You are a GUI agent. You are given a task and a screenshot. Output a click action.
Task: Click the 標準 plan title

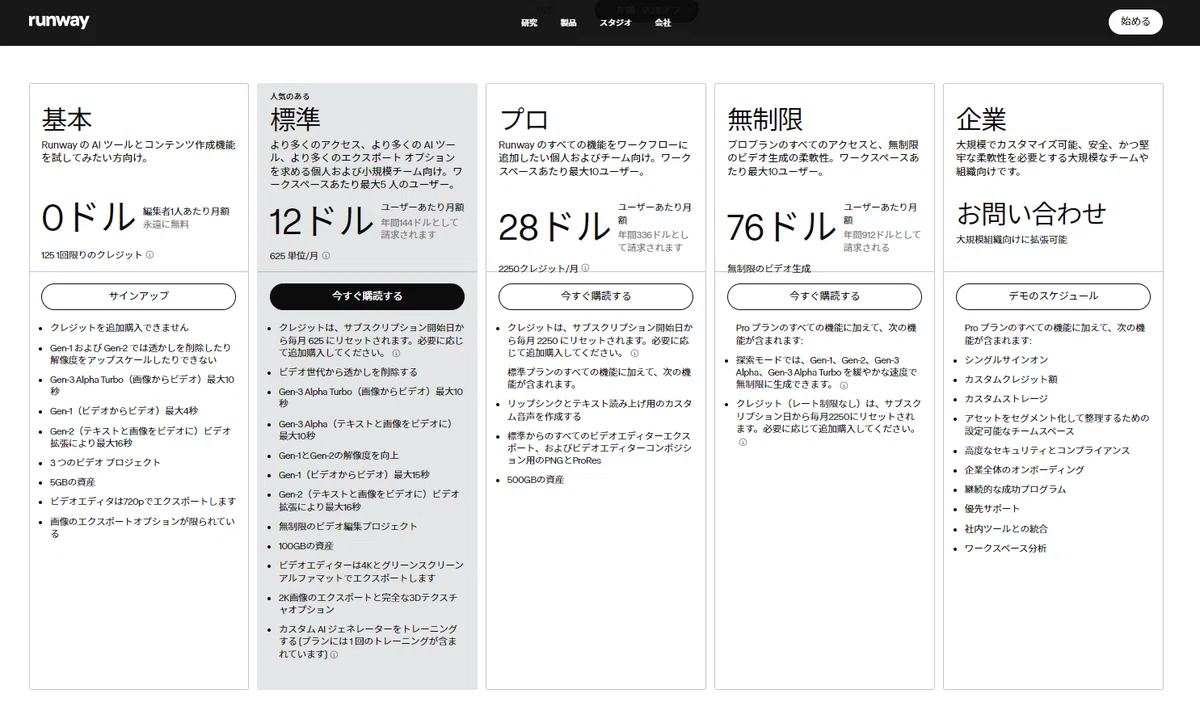[x=295, y=119]
